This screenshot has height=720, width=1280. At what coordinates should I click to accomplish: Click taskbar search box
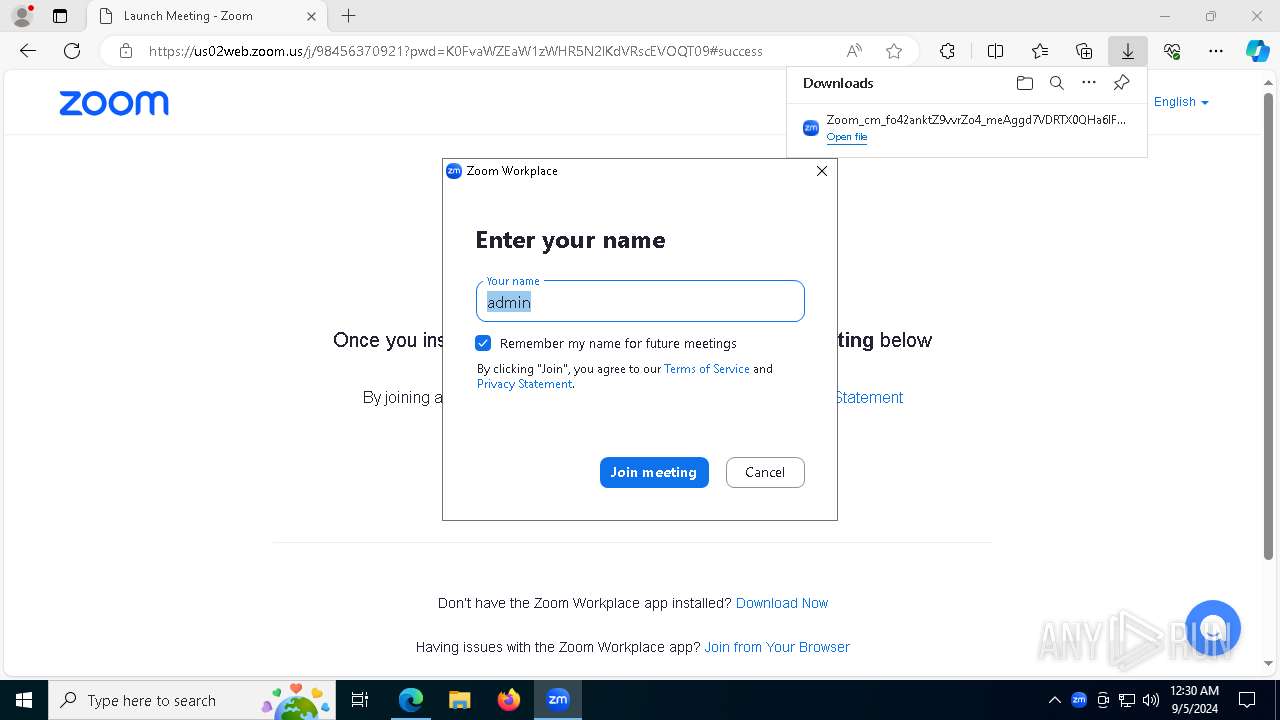pyautogui.click(x=190, y=700)
